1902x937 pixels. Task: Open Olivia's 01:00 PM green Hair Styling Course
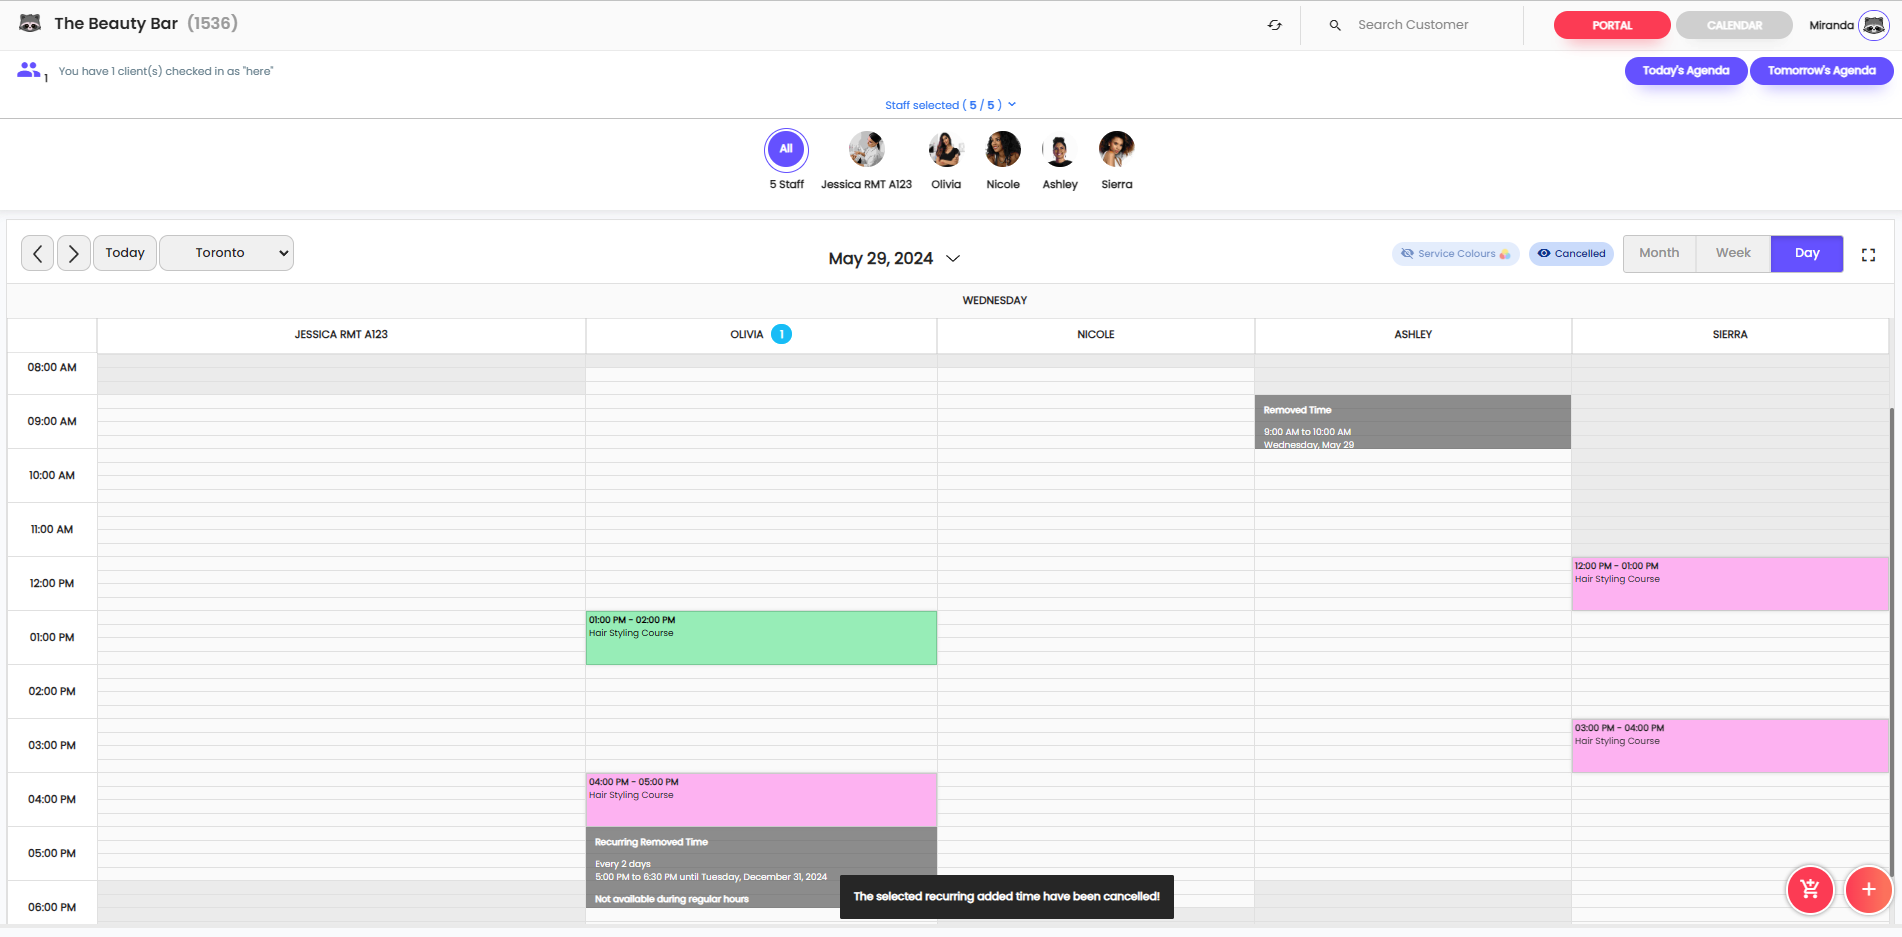point(761,638)
